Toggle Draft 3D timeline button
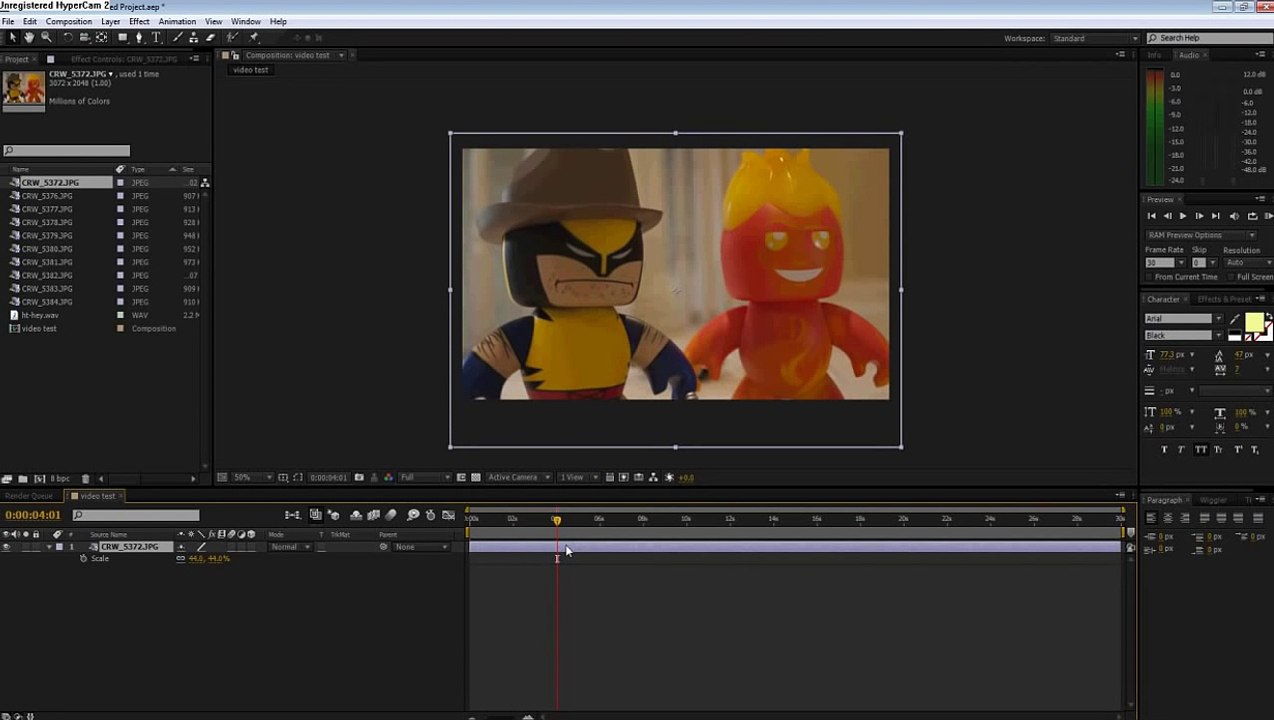This screenshot has width=1274, height=720. pos(333,515)
